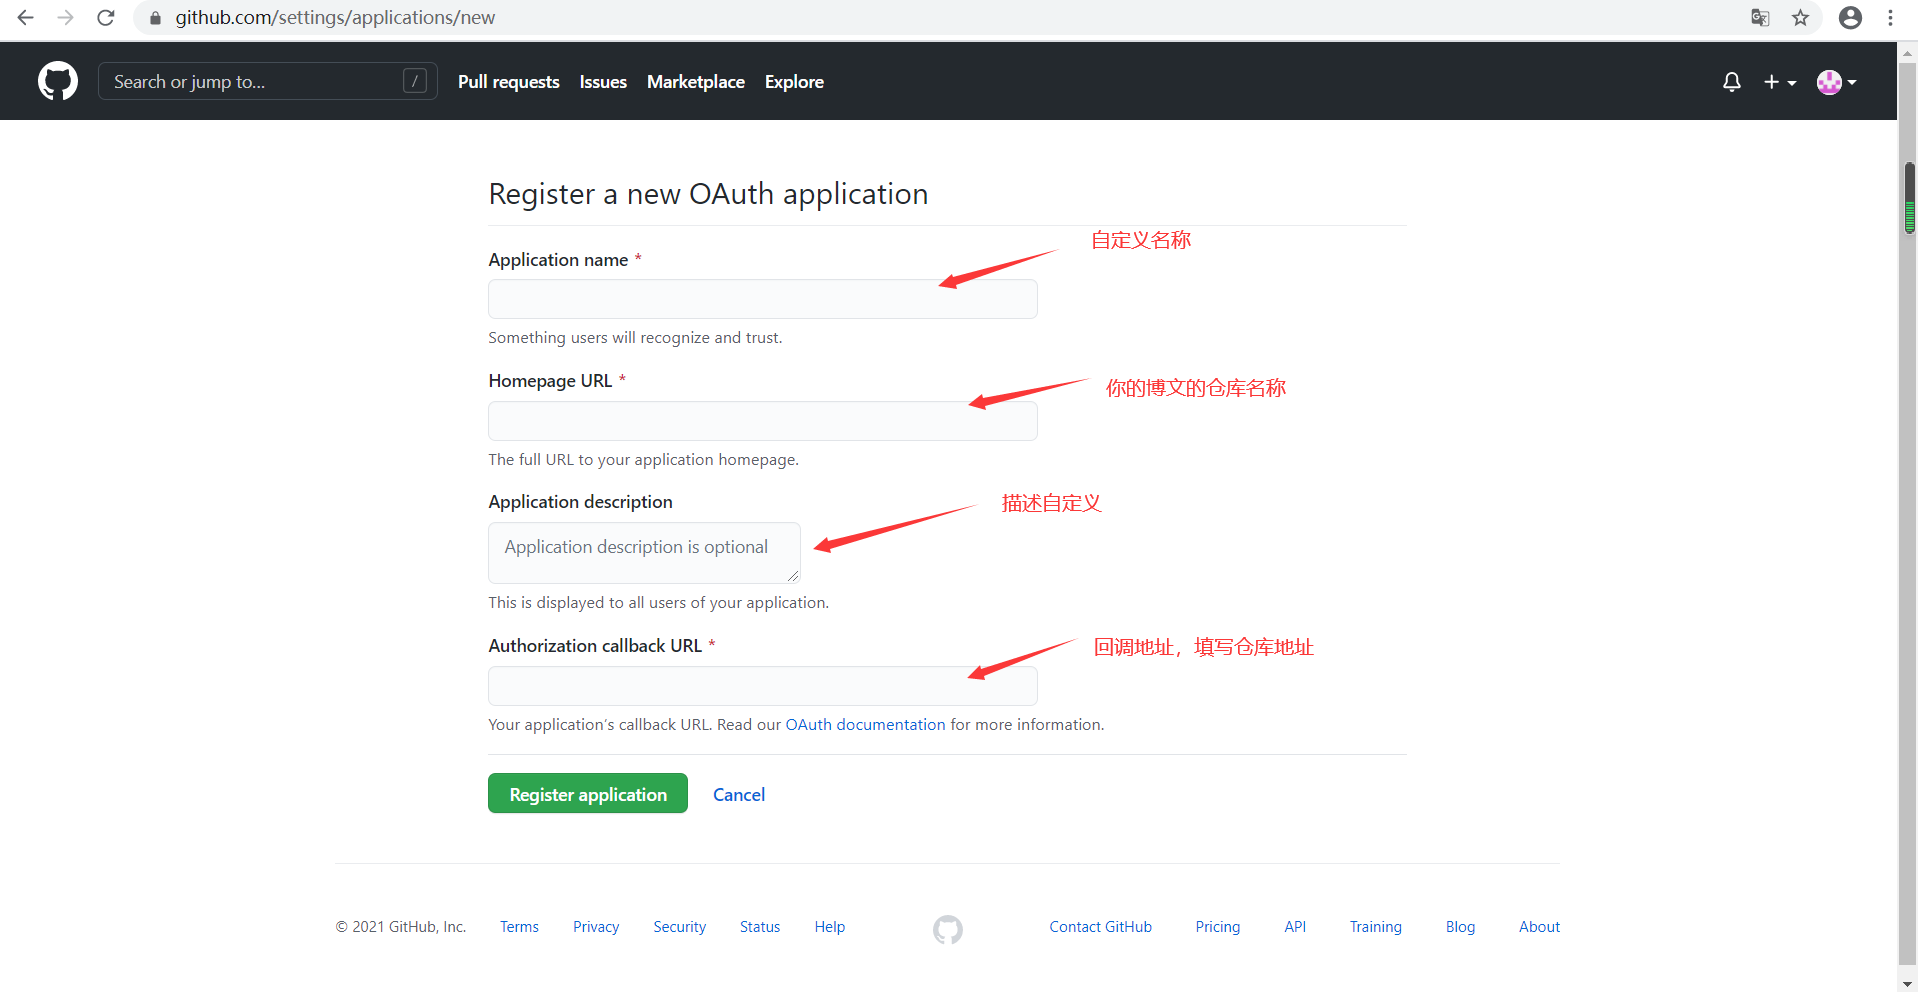Open the translate page icon in address bar
1918x992 pixels.
click(1760, 18)
